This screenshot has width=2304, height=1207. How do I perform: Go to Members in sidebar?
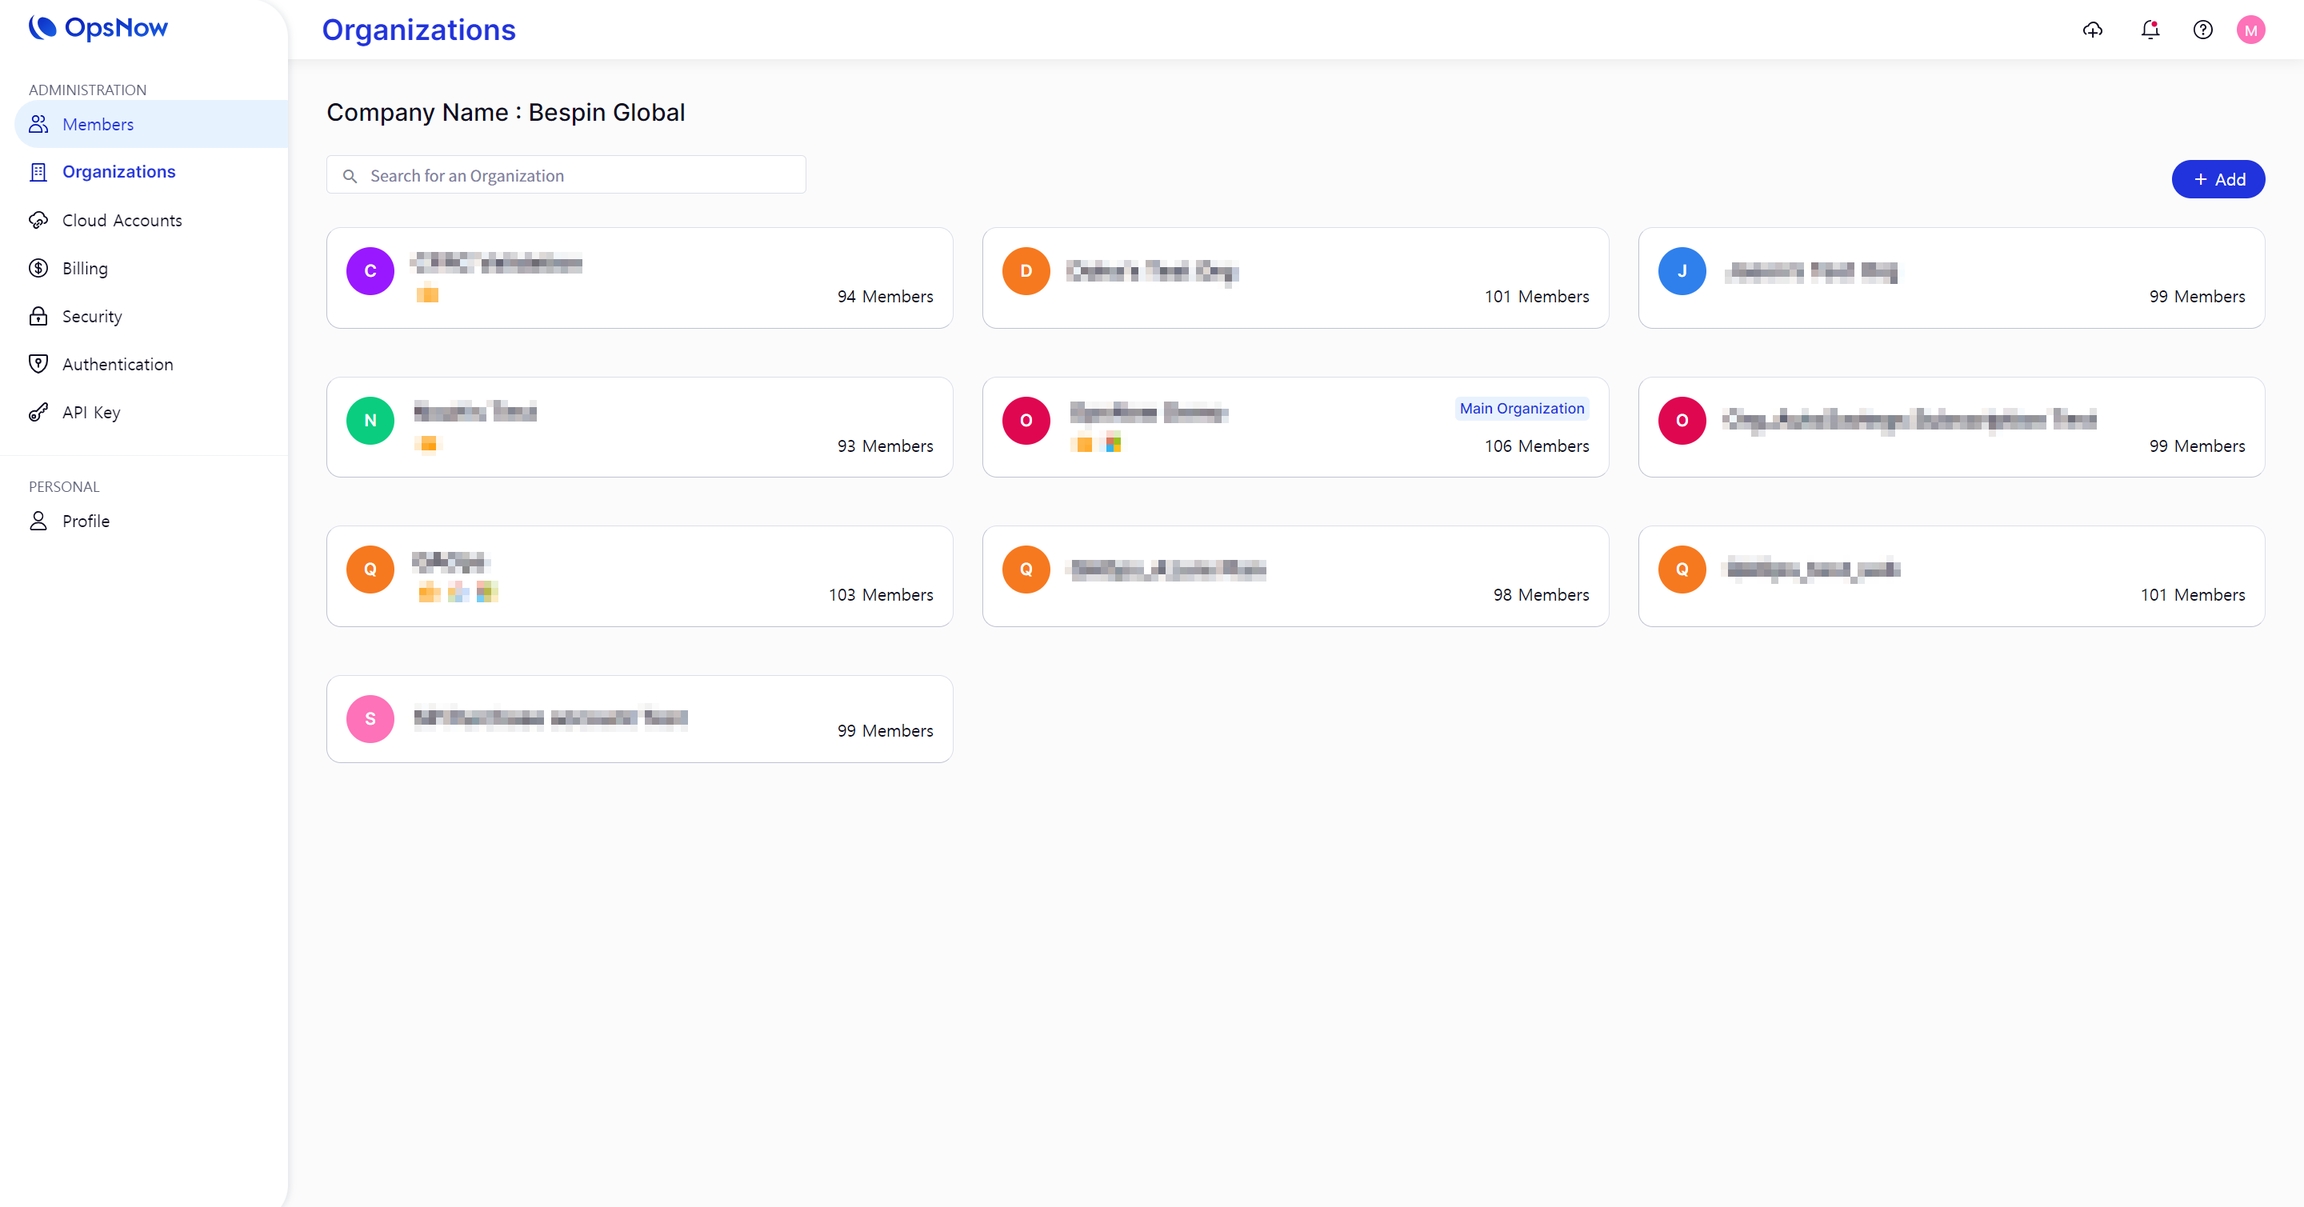(98, 124)
